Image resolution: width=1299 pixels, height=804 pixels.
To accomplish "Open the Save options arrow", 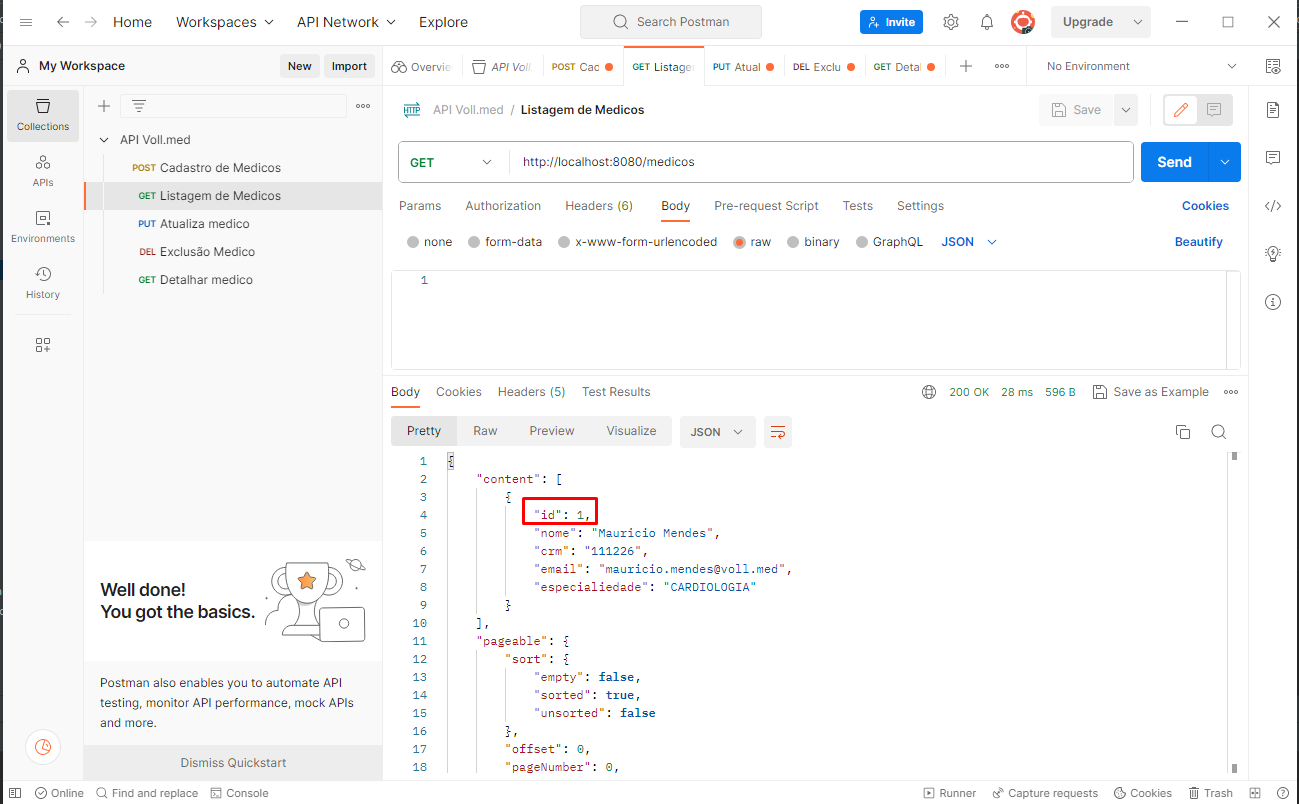I will pyautogui.click(x=1126, y=110).
